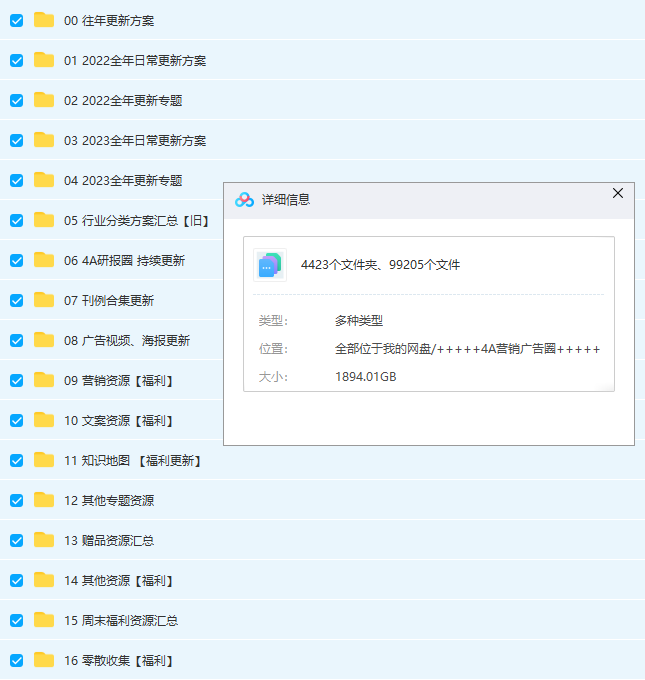
Task: Click folder icon of 09 营销资源
Action: (44, 380)
